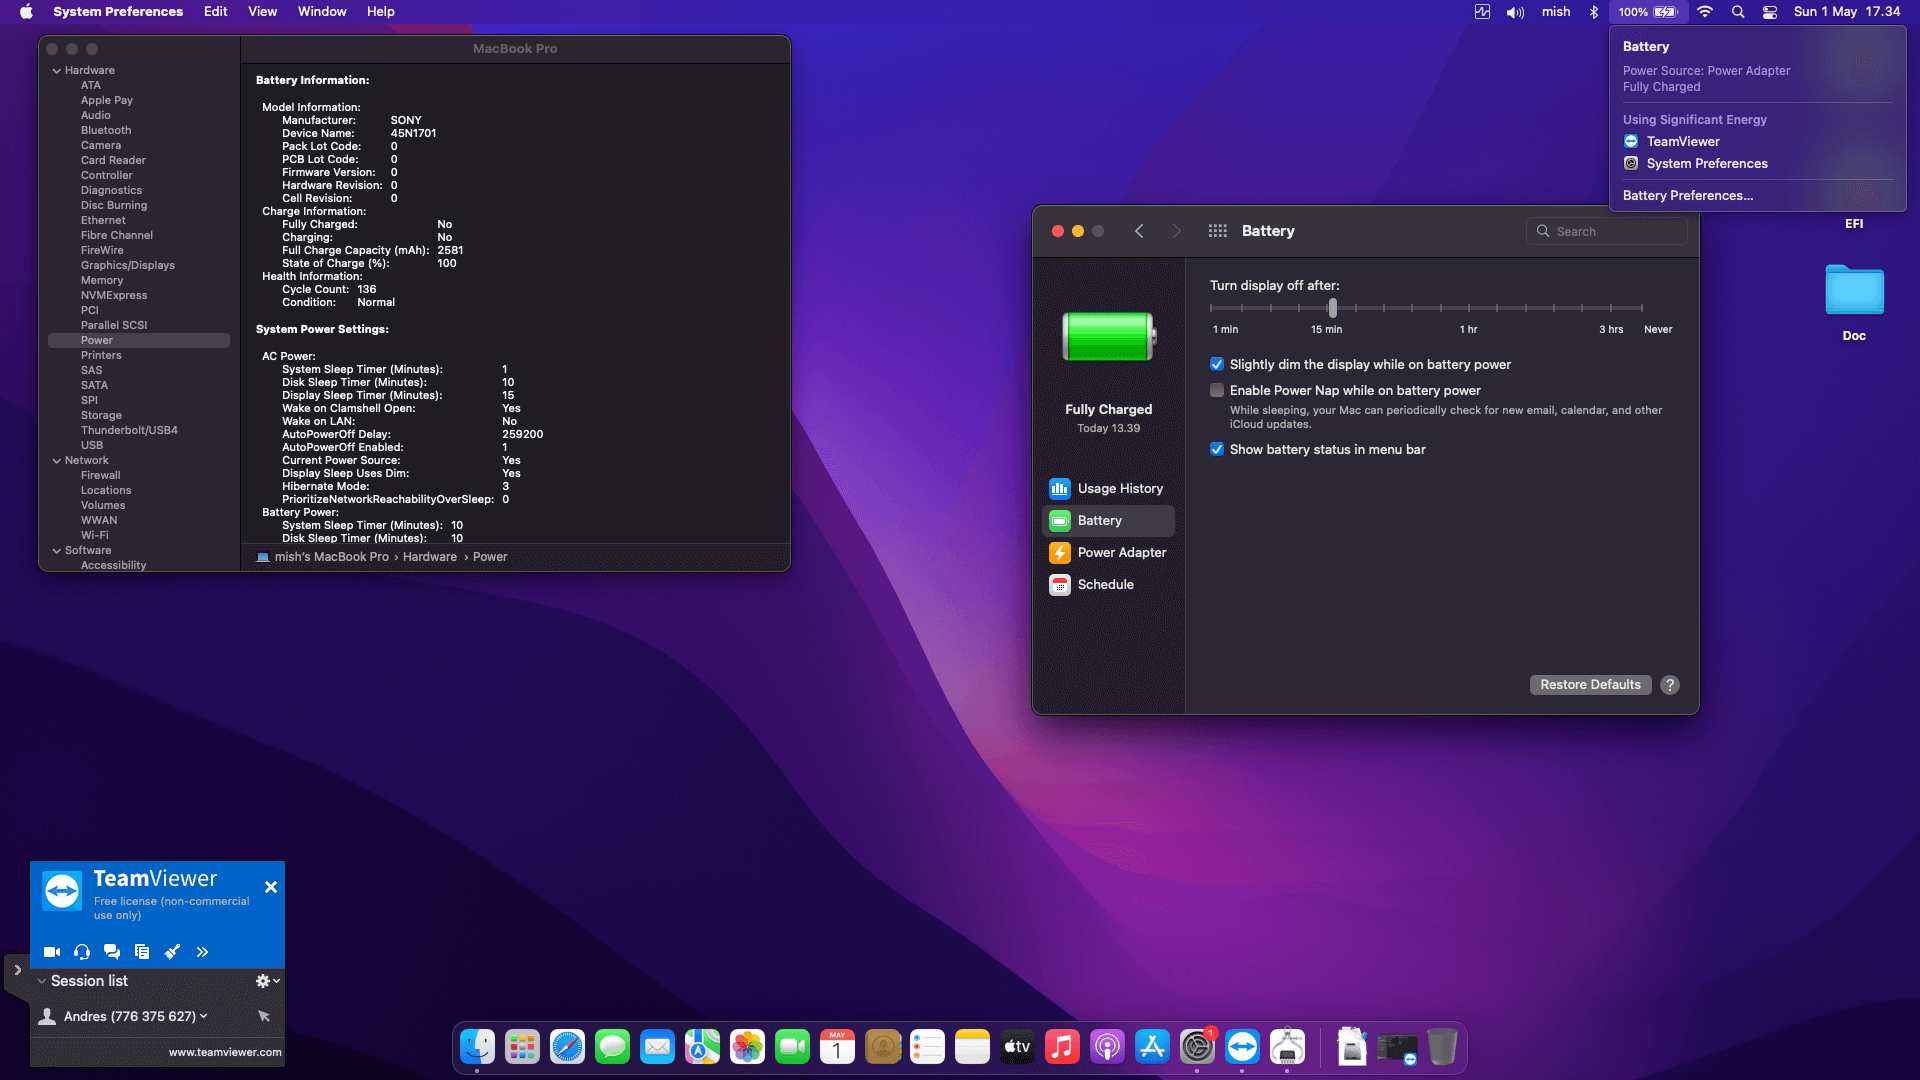
Task: Open Podcasts from the Dock
Action: pos(1107,1047)
